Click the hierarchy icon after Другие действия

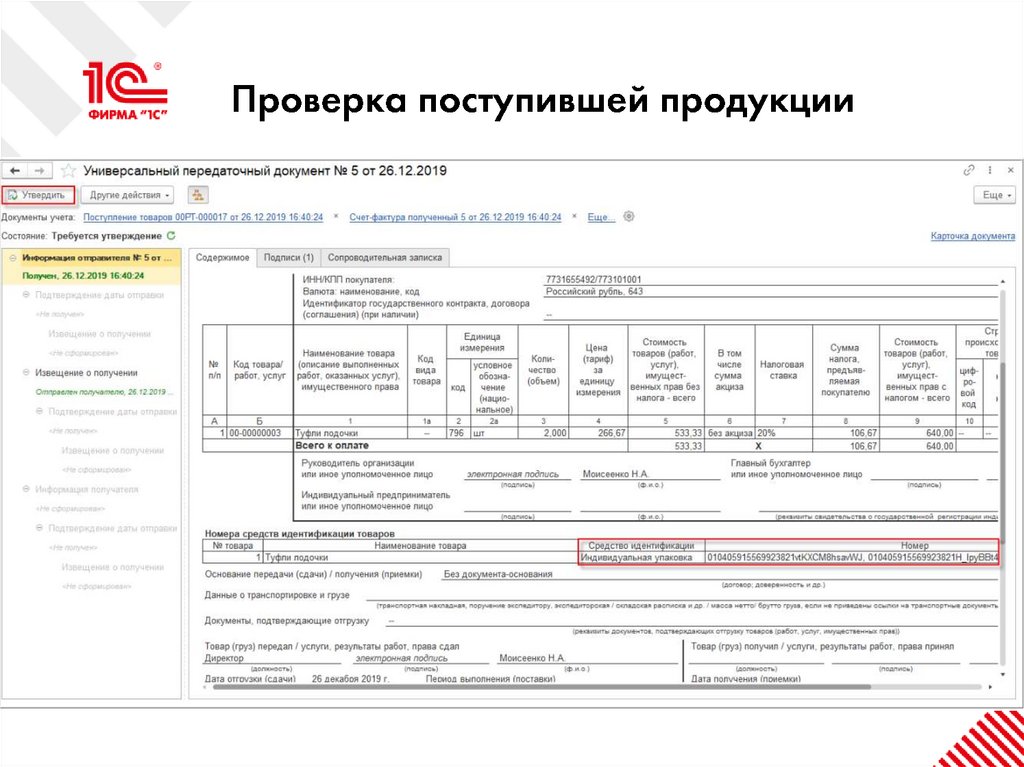tap(197, 195)
